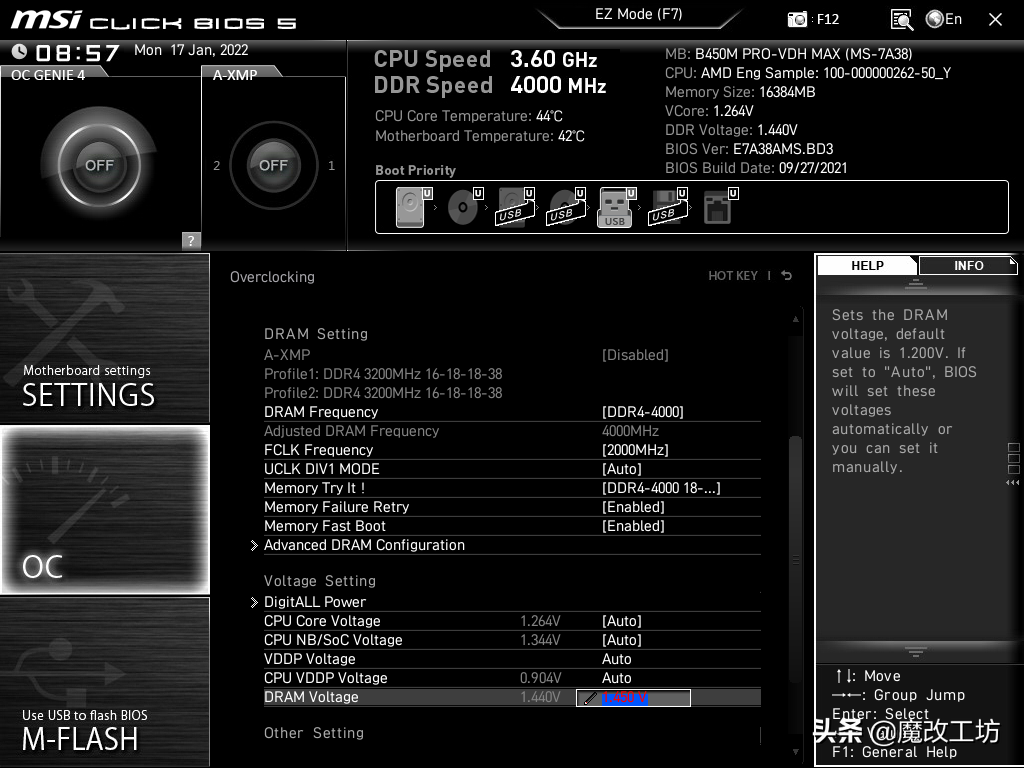Open the Memory Try It ! preset list
Image resolution: width=1024 pixels, height=768 pixels.
(661, 488)
